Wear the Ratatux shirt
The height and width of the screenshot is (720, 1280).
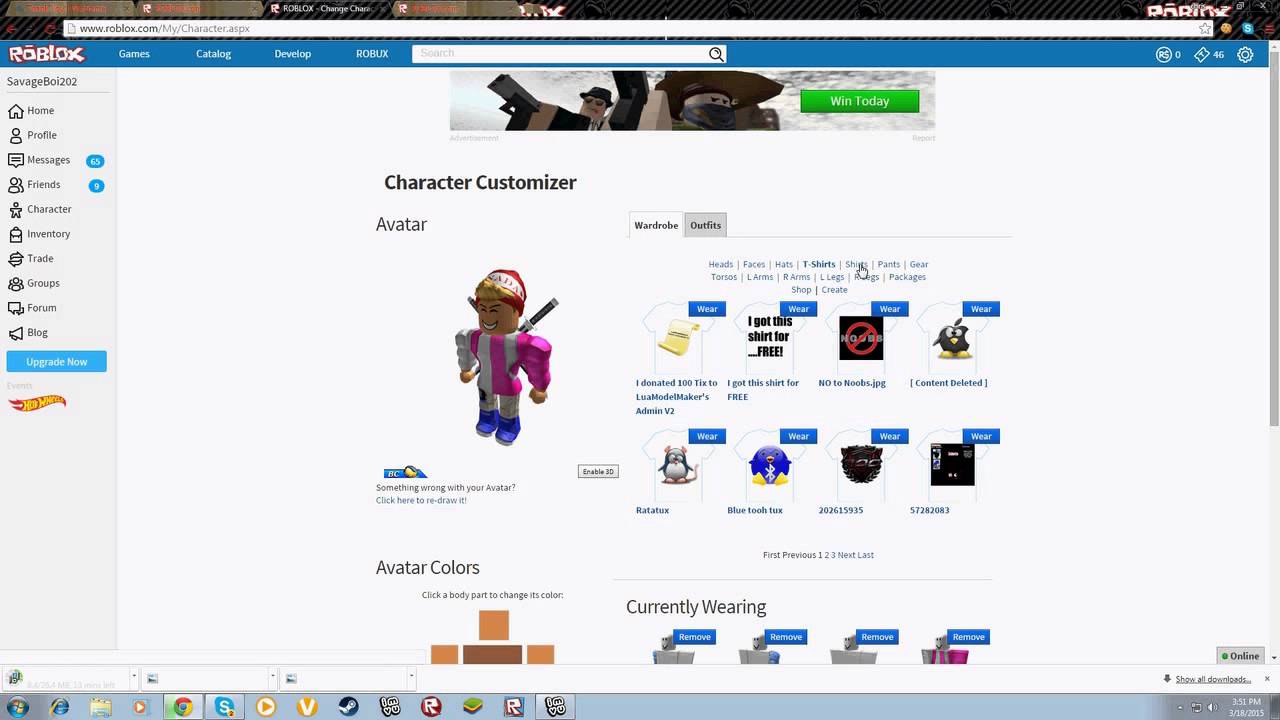click(707, 436)
